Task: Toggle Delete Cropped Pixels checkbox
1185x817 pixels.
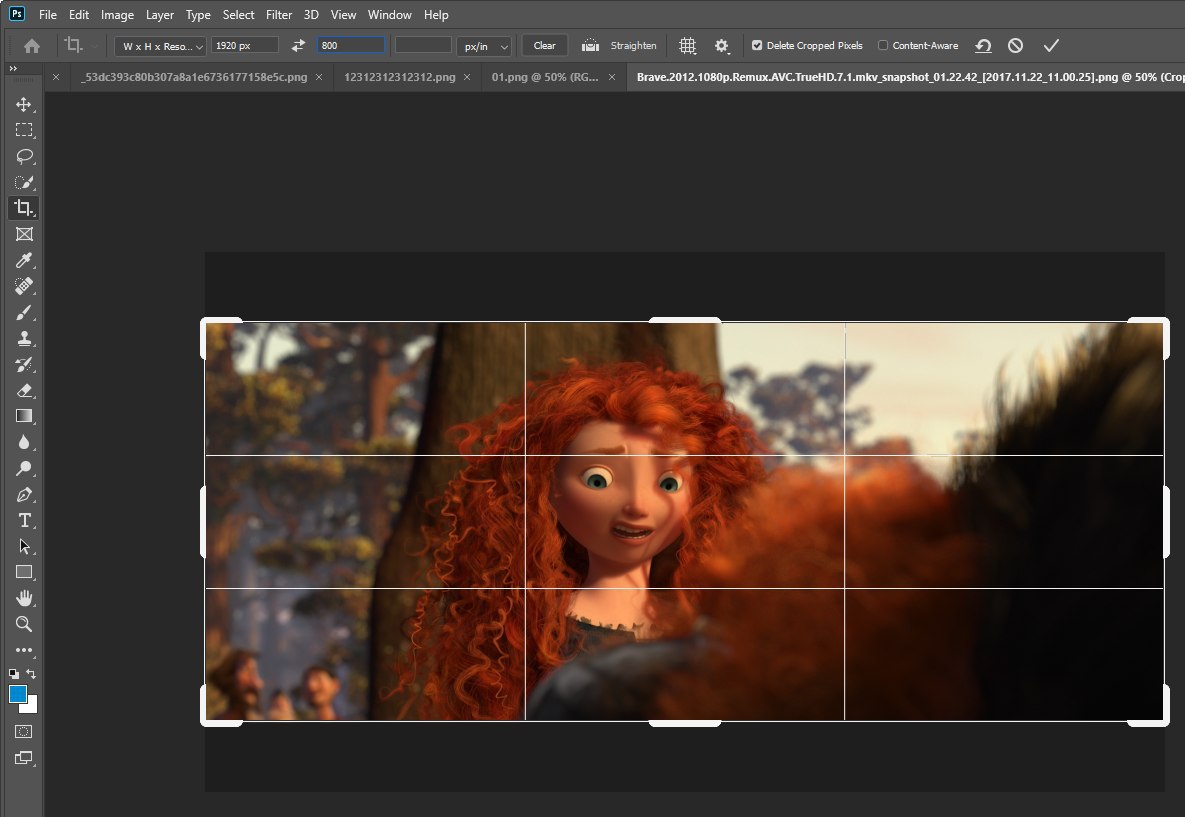Action: click(x=756, y=45)
